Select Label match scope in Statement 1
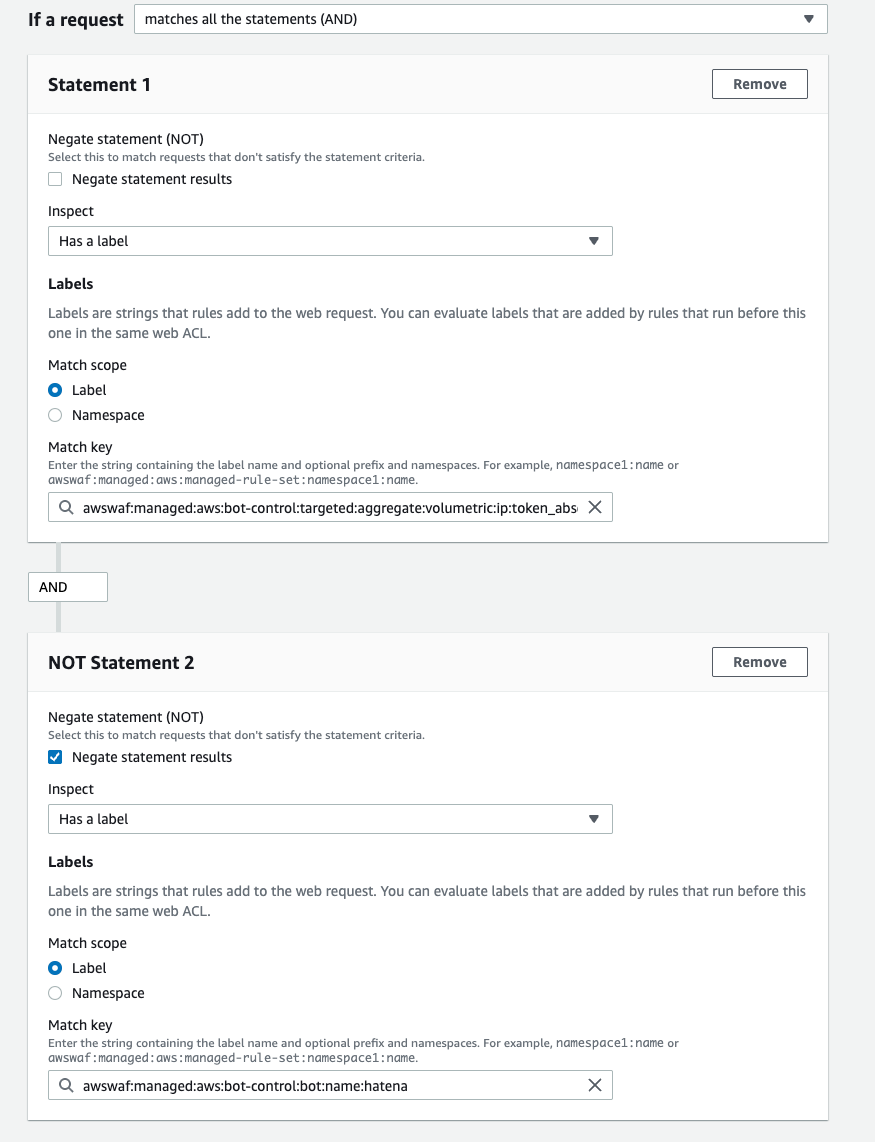This screenshot has height=1142, width=875. [56, 390]
